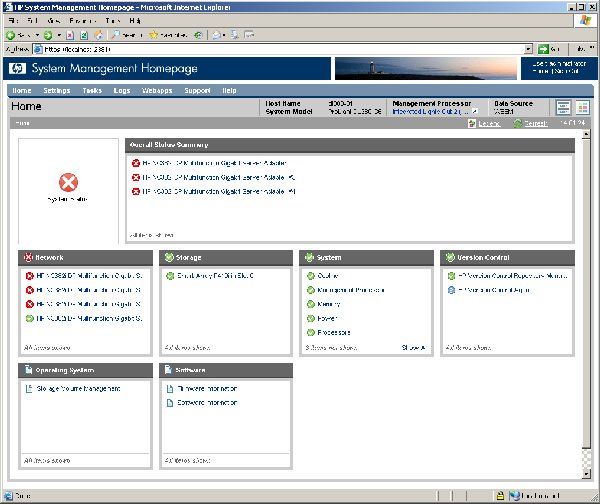
Task: Click the green status icon in Storage header
Action: tap(169, 258)
